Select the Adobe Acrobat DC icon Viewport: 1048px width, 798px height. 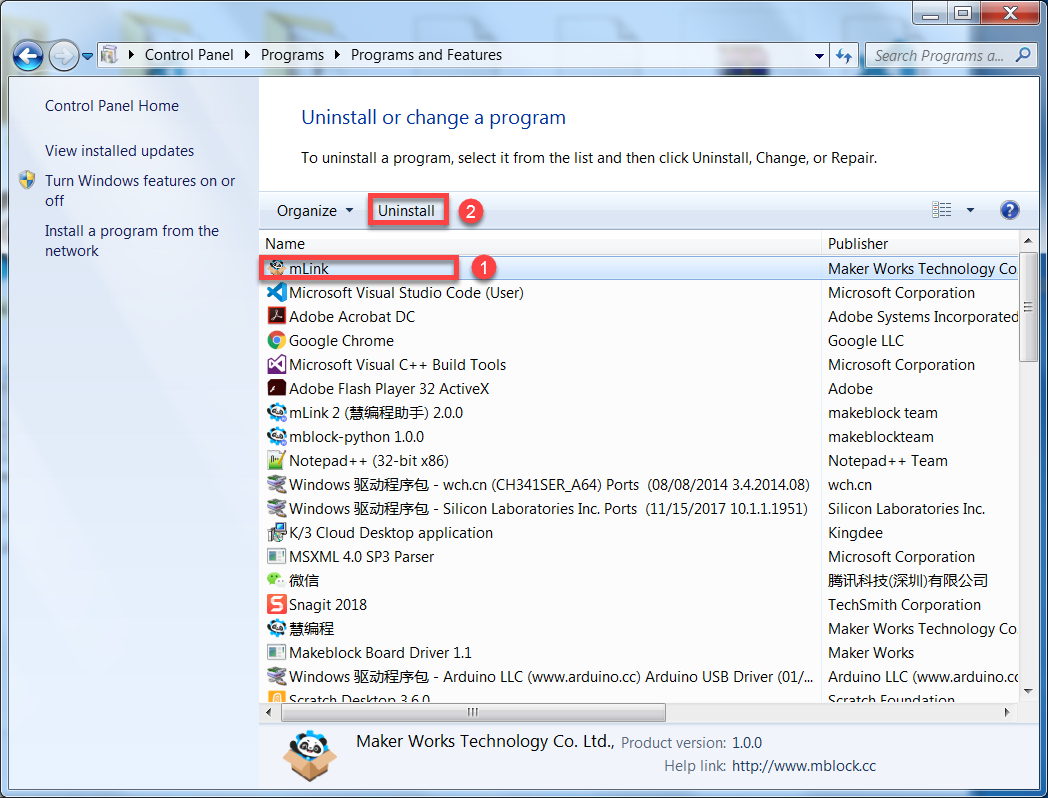click(x=276, y=316)
